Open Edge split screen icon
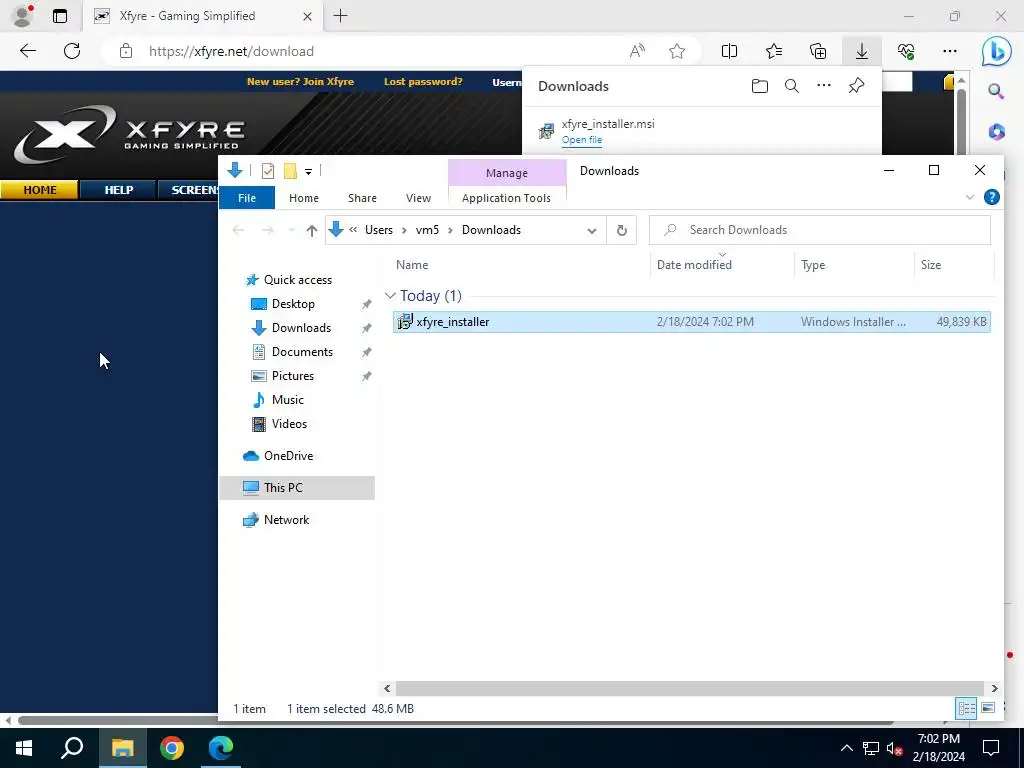The image size is (1024, 768). point(729,51)
